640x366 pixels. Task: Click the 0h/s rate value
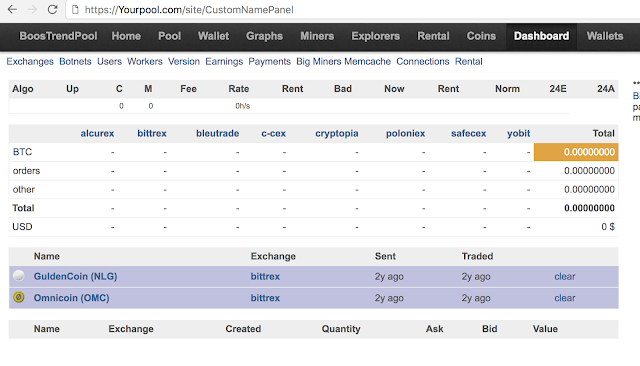(242, 106)
